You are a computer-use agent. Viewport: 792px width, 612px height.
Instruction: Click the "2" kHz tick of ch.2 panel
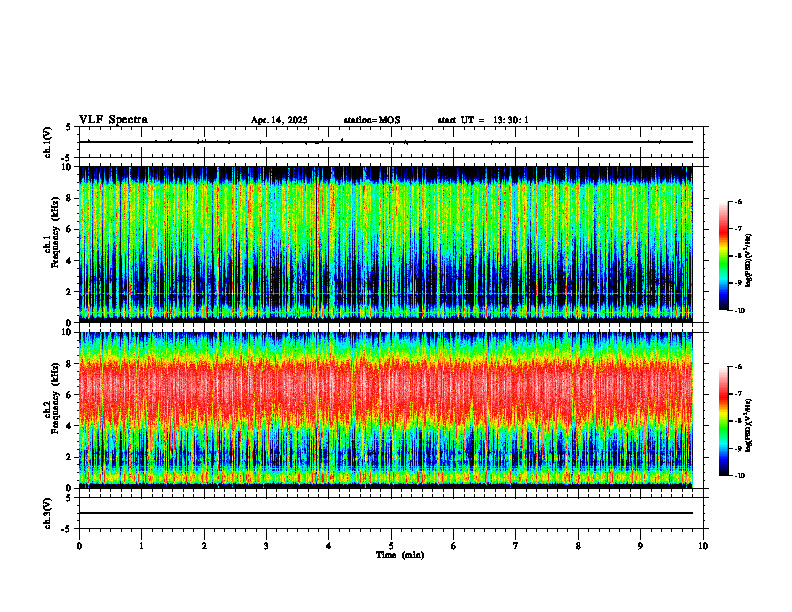coord(70,457)
